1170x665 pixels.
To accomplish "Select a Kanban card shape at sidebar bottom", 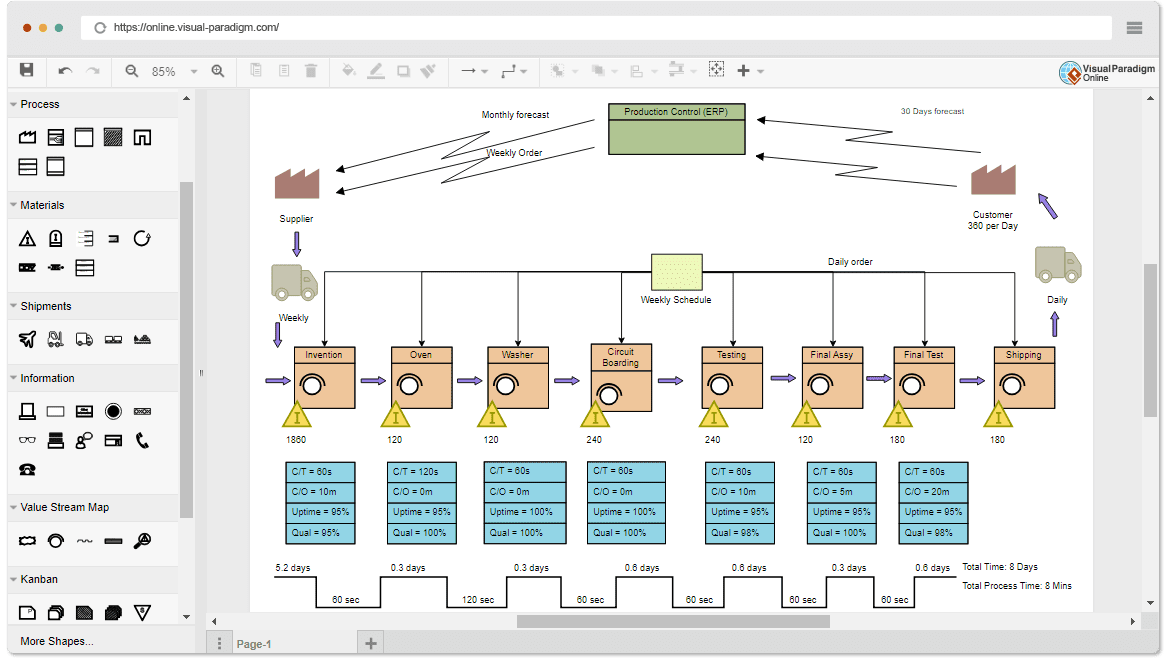I will [27, 611].
